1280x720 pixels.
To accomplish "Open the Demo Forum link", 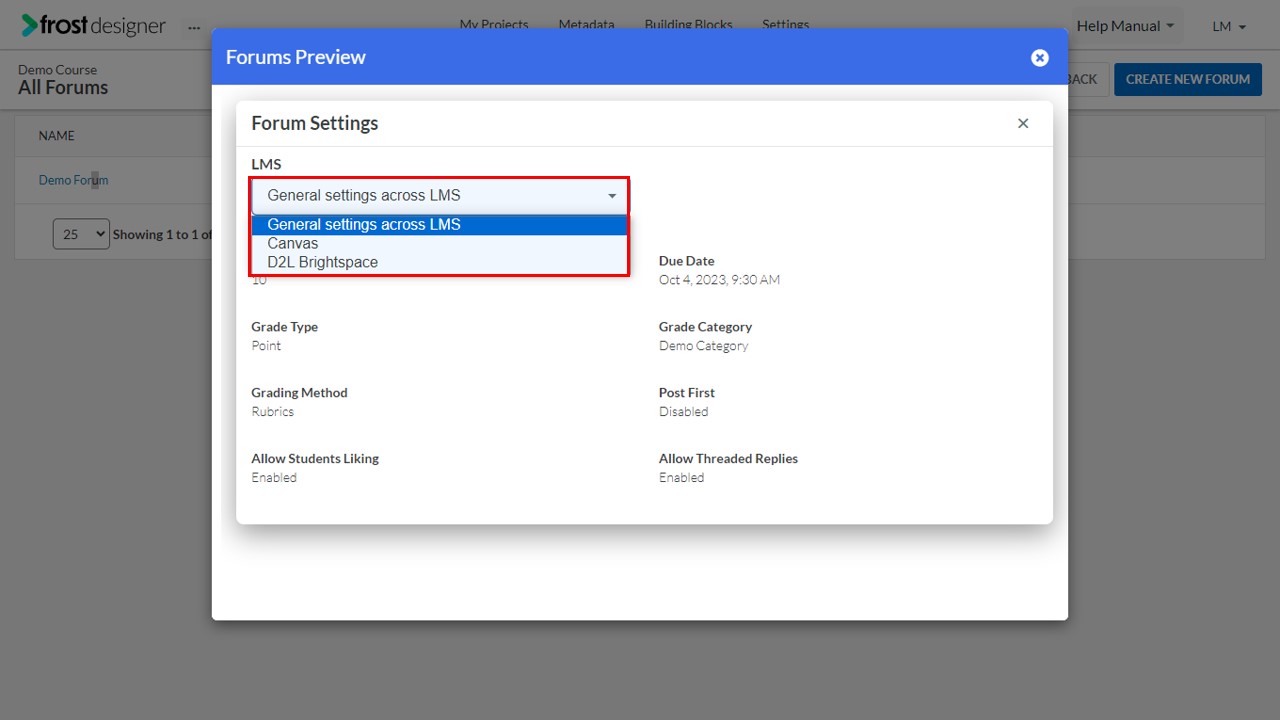I will pyautogui.click(x=73, y=180).
